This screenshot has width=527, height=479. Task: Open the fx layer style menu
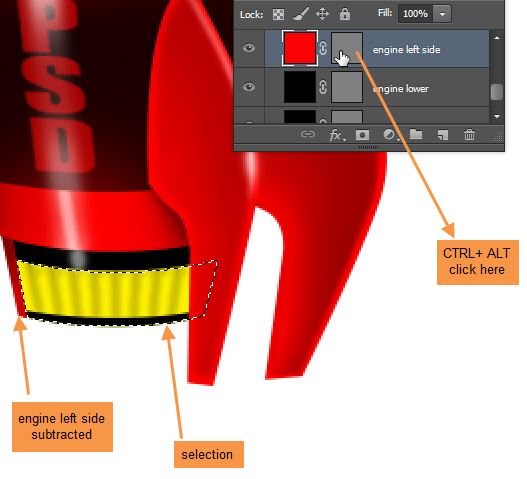point(336,135)
